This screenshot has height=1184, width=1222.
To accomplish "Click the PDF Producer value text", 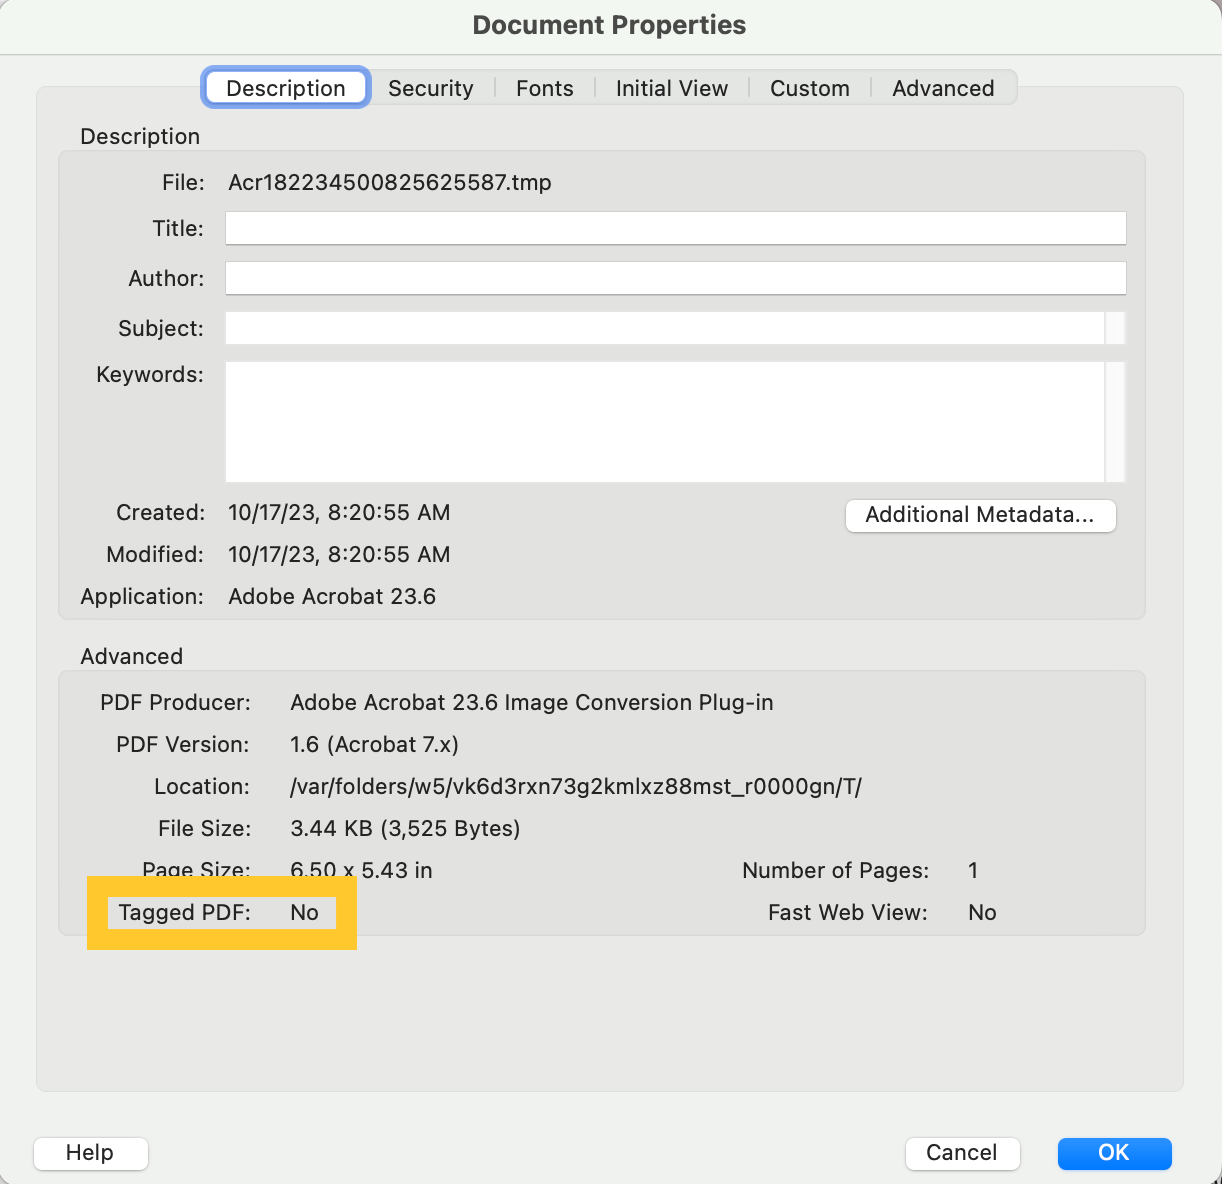I will 531,703.
